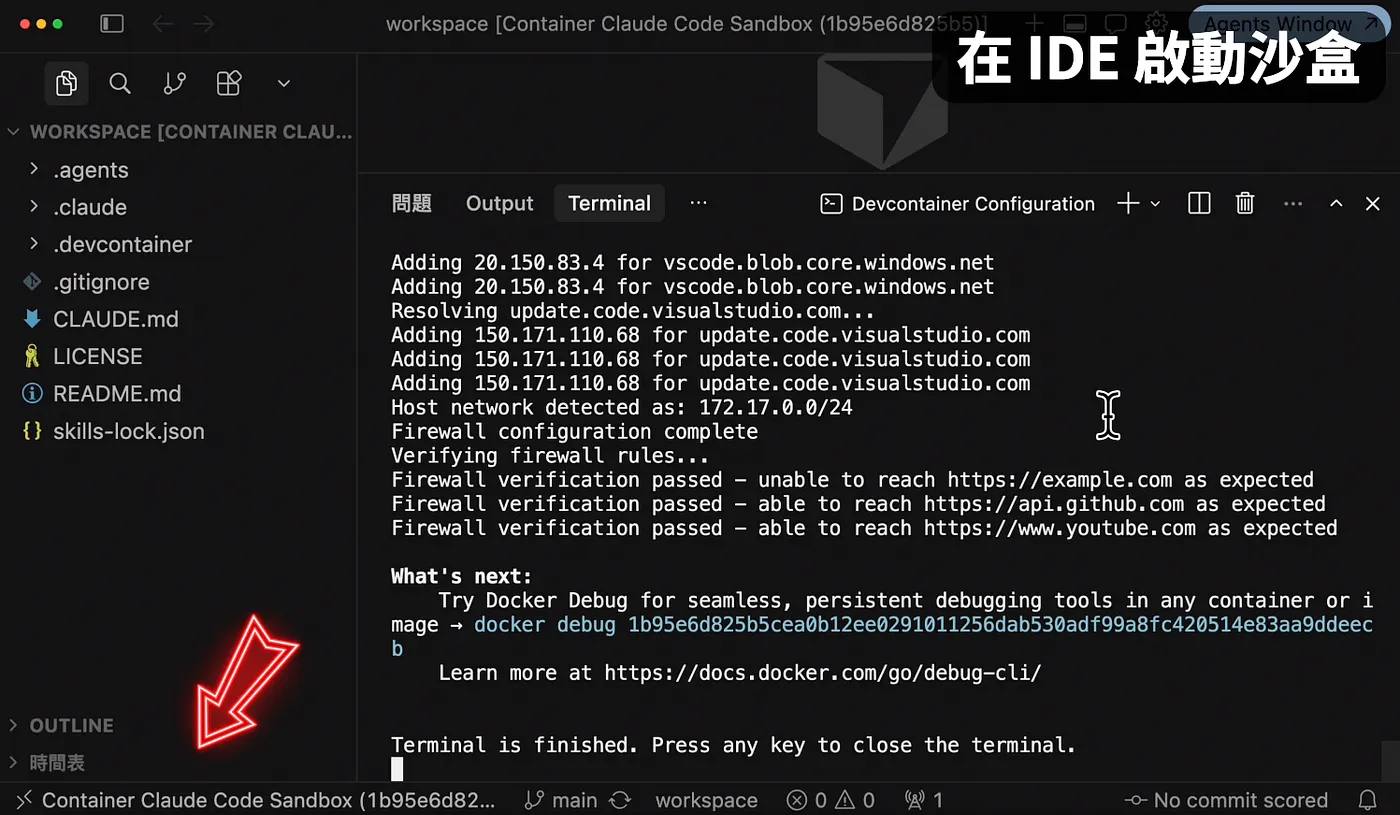Go back with the left arrow
1400x815 pixels.
(162, 24)
